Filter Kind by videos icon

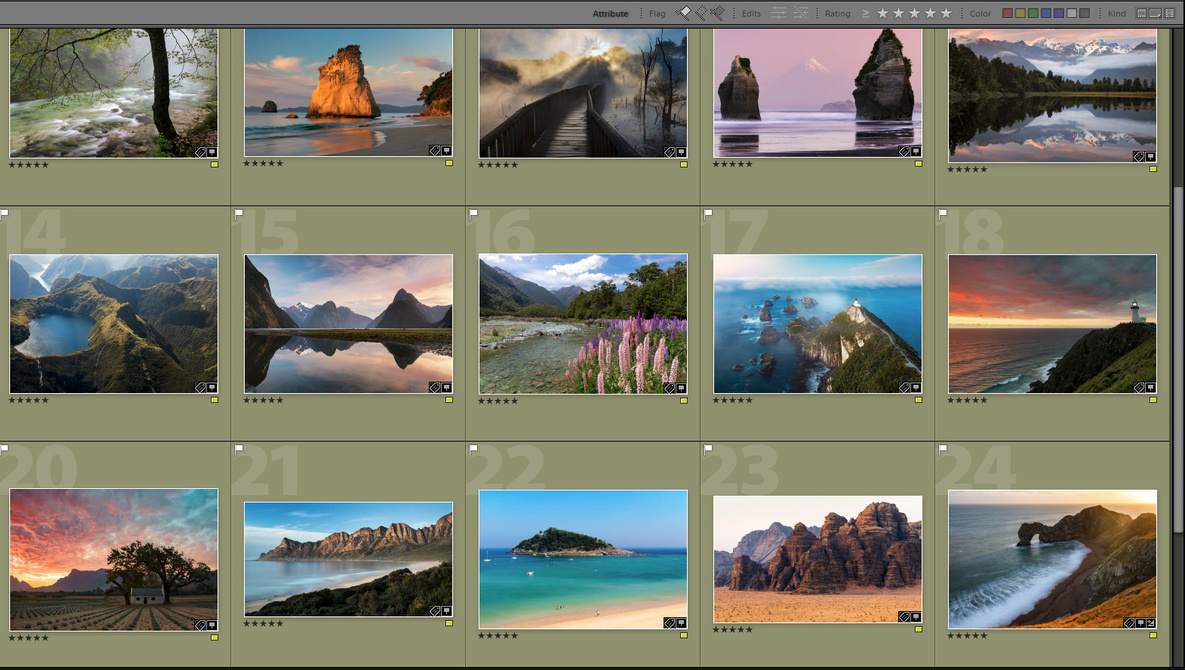coord(1168,13)
